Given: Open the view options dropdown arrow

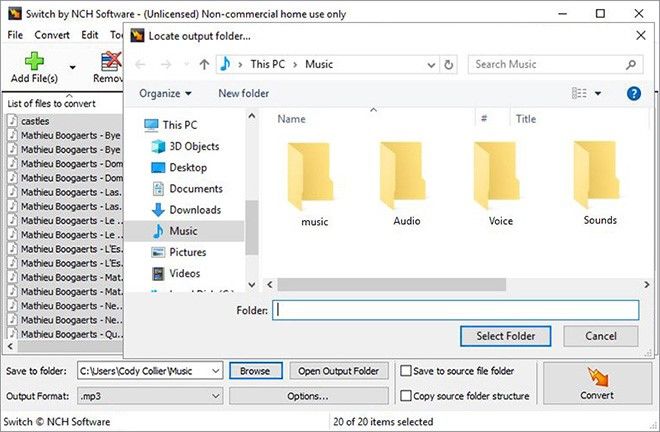Looking at the screenshot, I should point(598,93).
